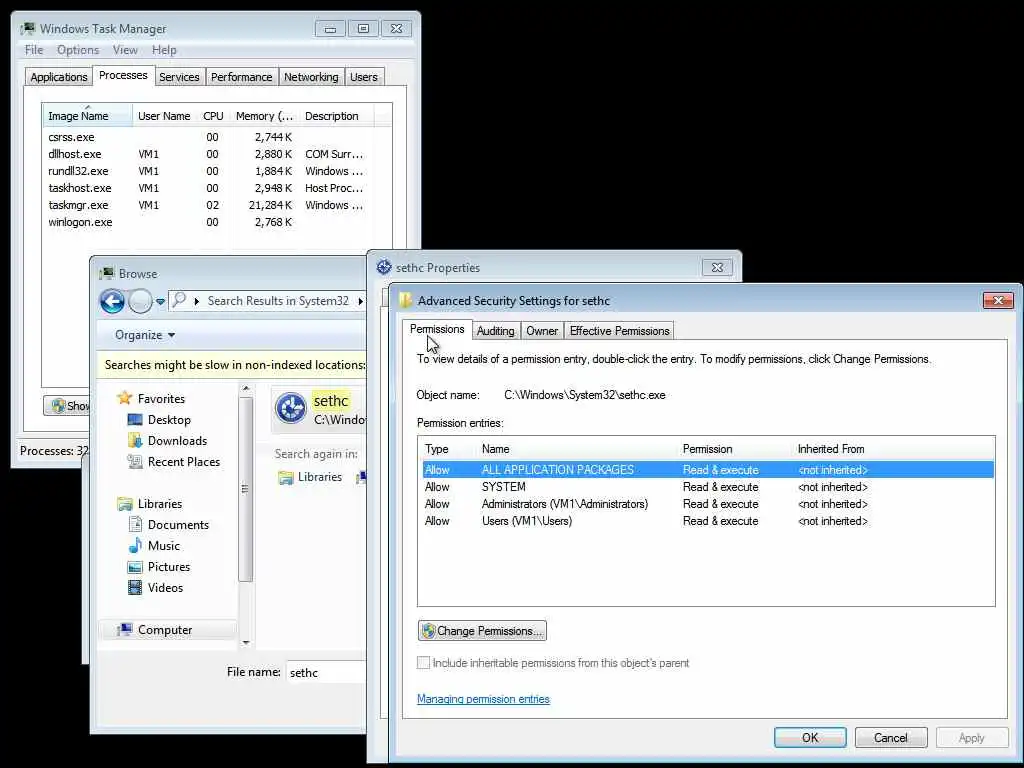The image size is (1024, 768).
Task: Open the File menu in Task Manager
Action: 34,50
